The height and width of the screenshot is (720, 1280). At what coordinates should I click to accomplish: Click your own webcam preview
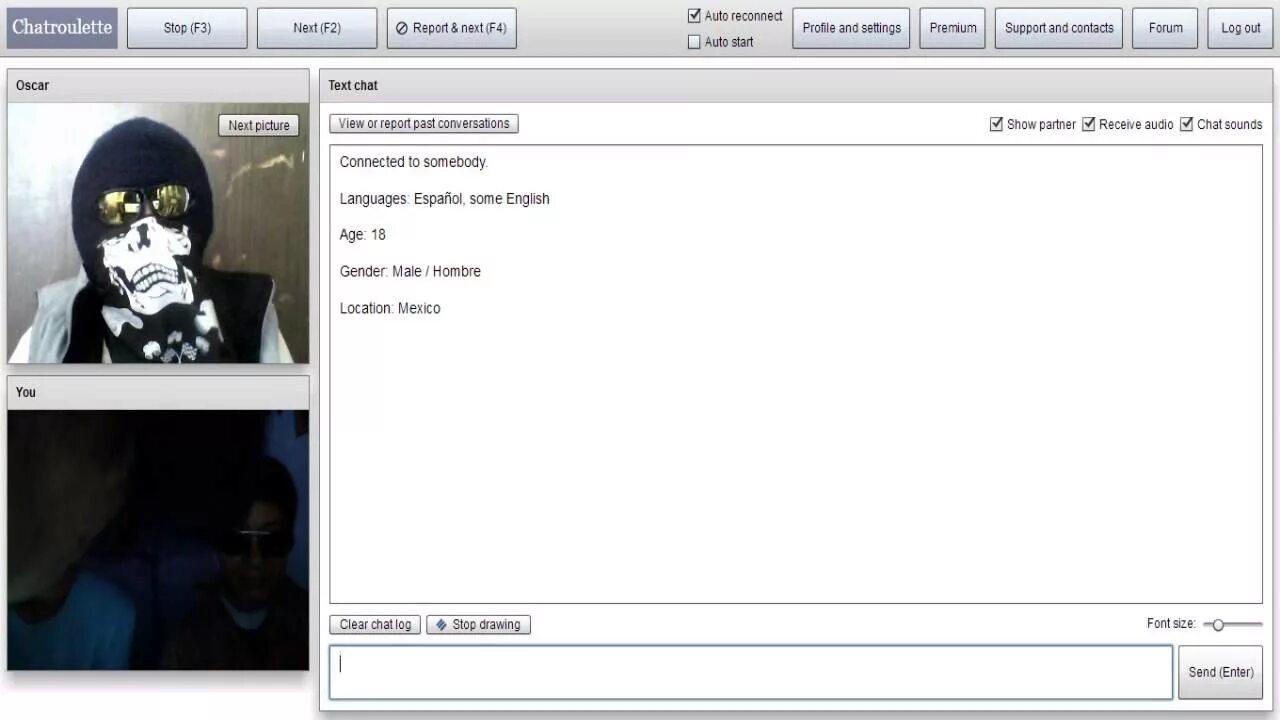point(158,540)
